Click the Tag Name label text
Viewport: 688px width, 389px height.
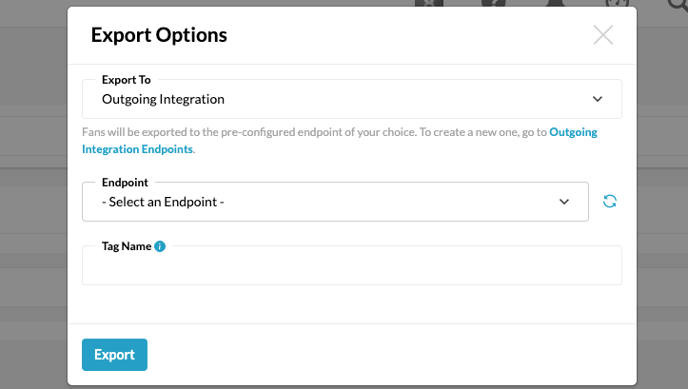[126, 246]
